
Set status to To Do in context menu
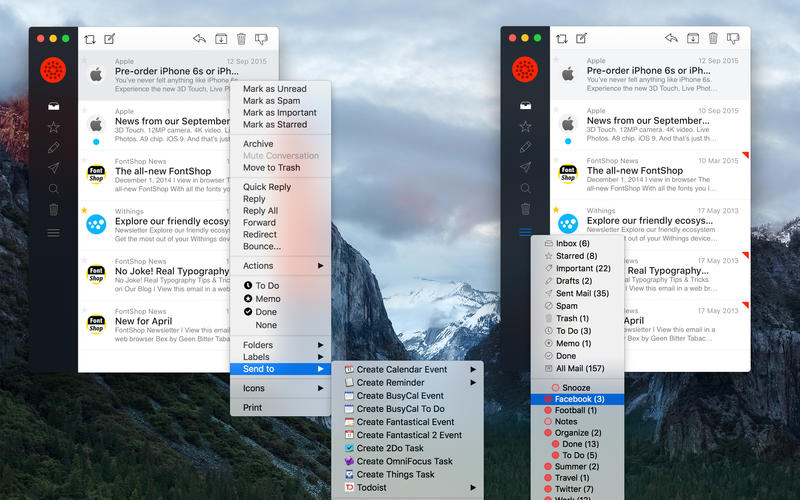coord(260,286)
